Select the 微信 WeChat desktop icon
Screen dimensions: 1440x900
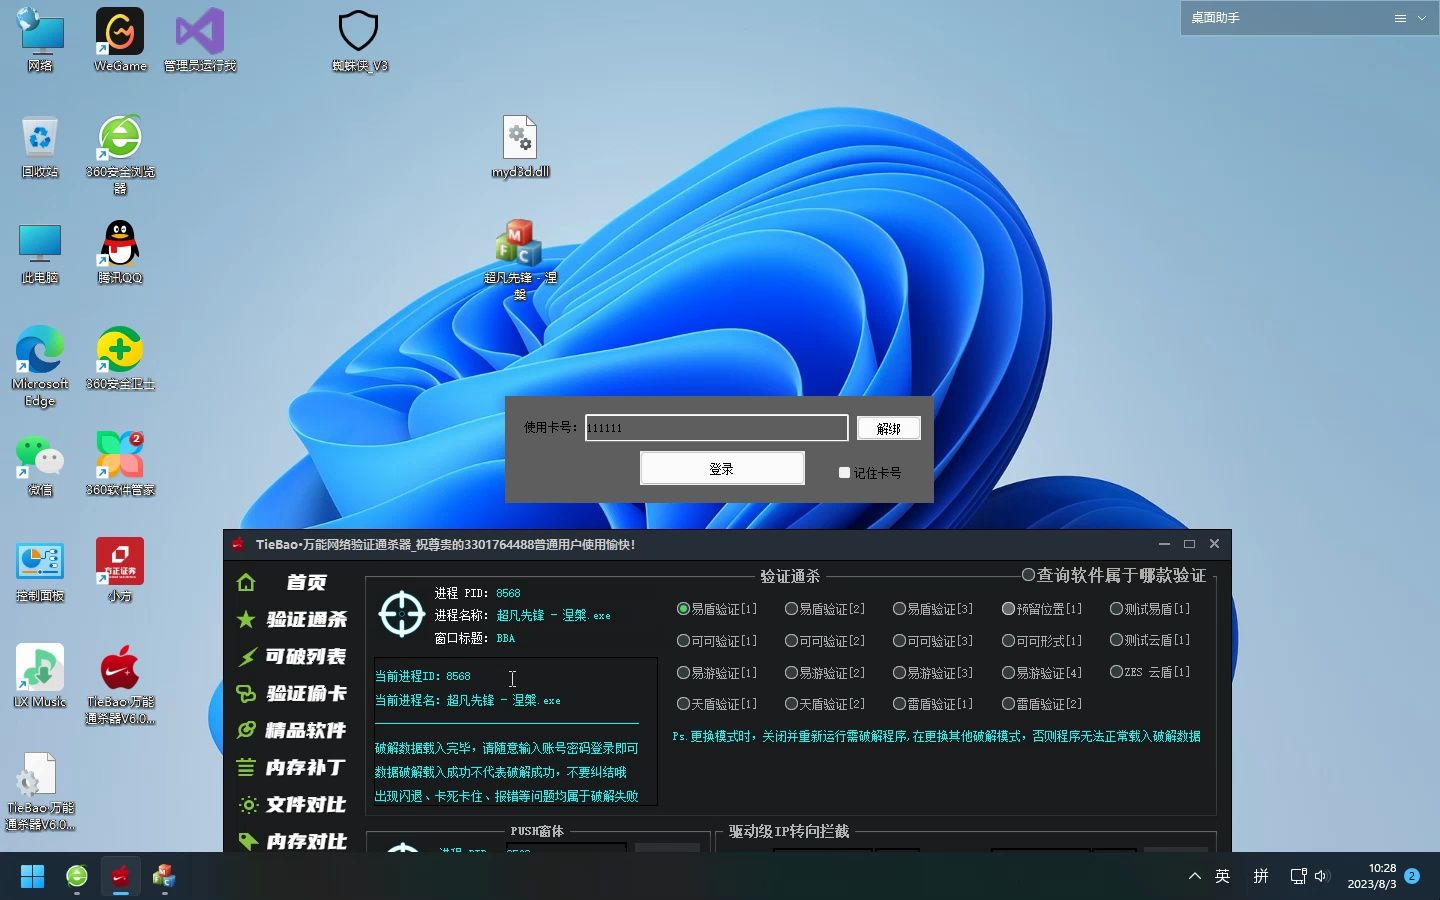[40, 465]
